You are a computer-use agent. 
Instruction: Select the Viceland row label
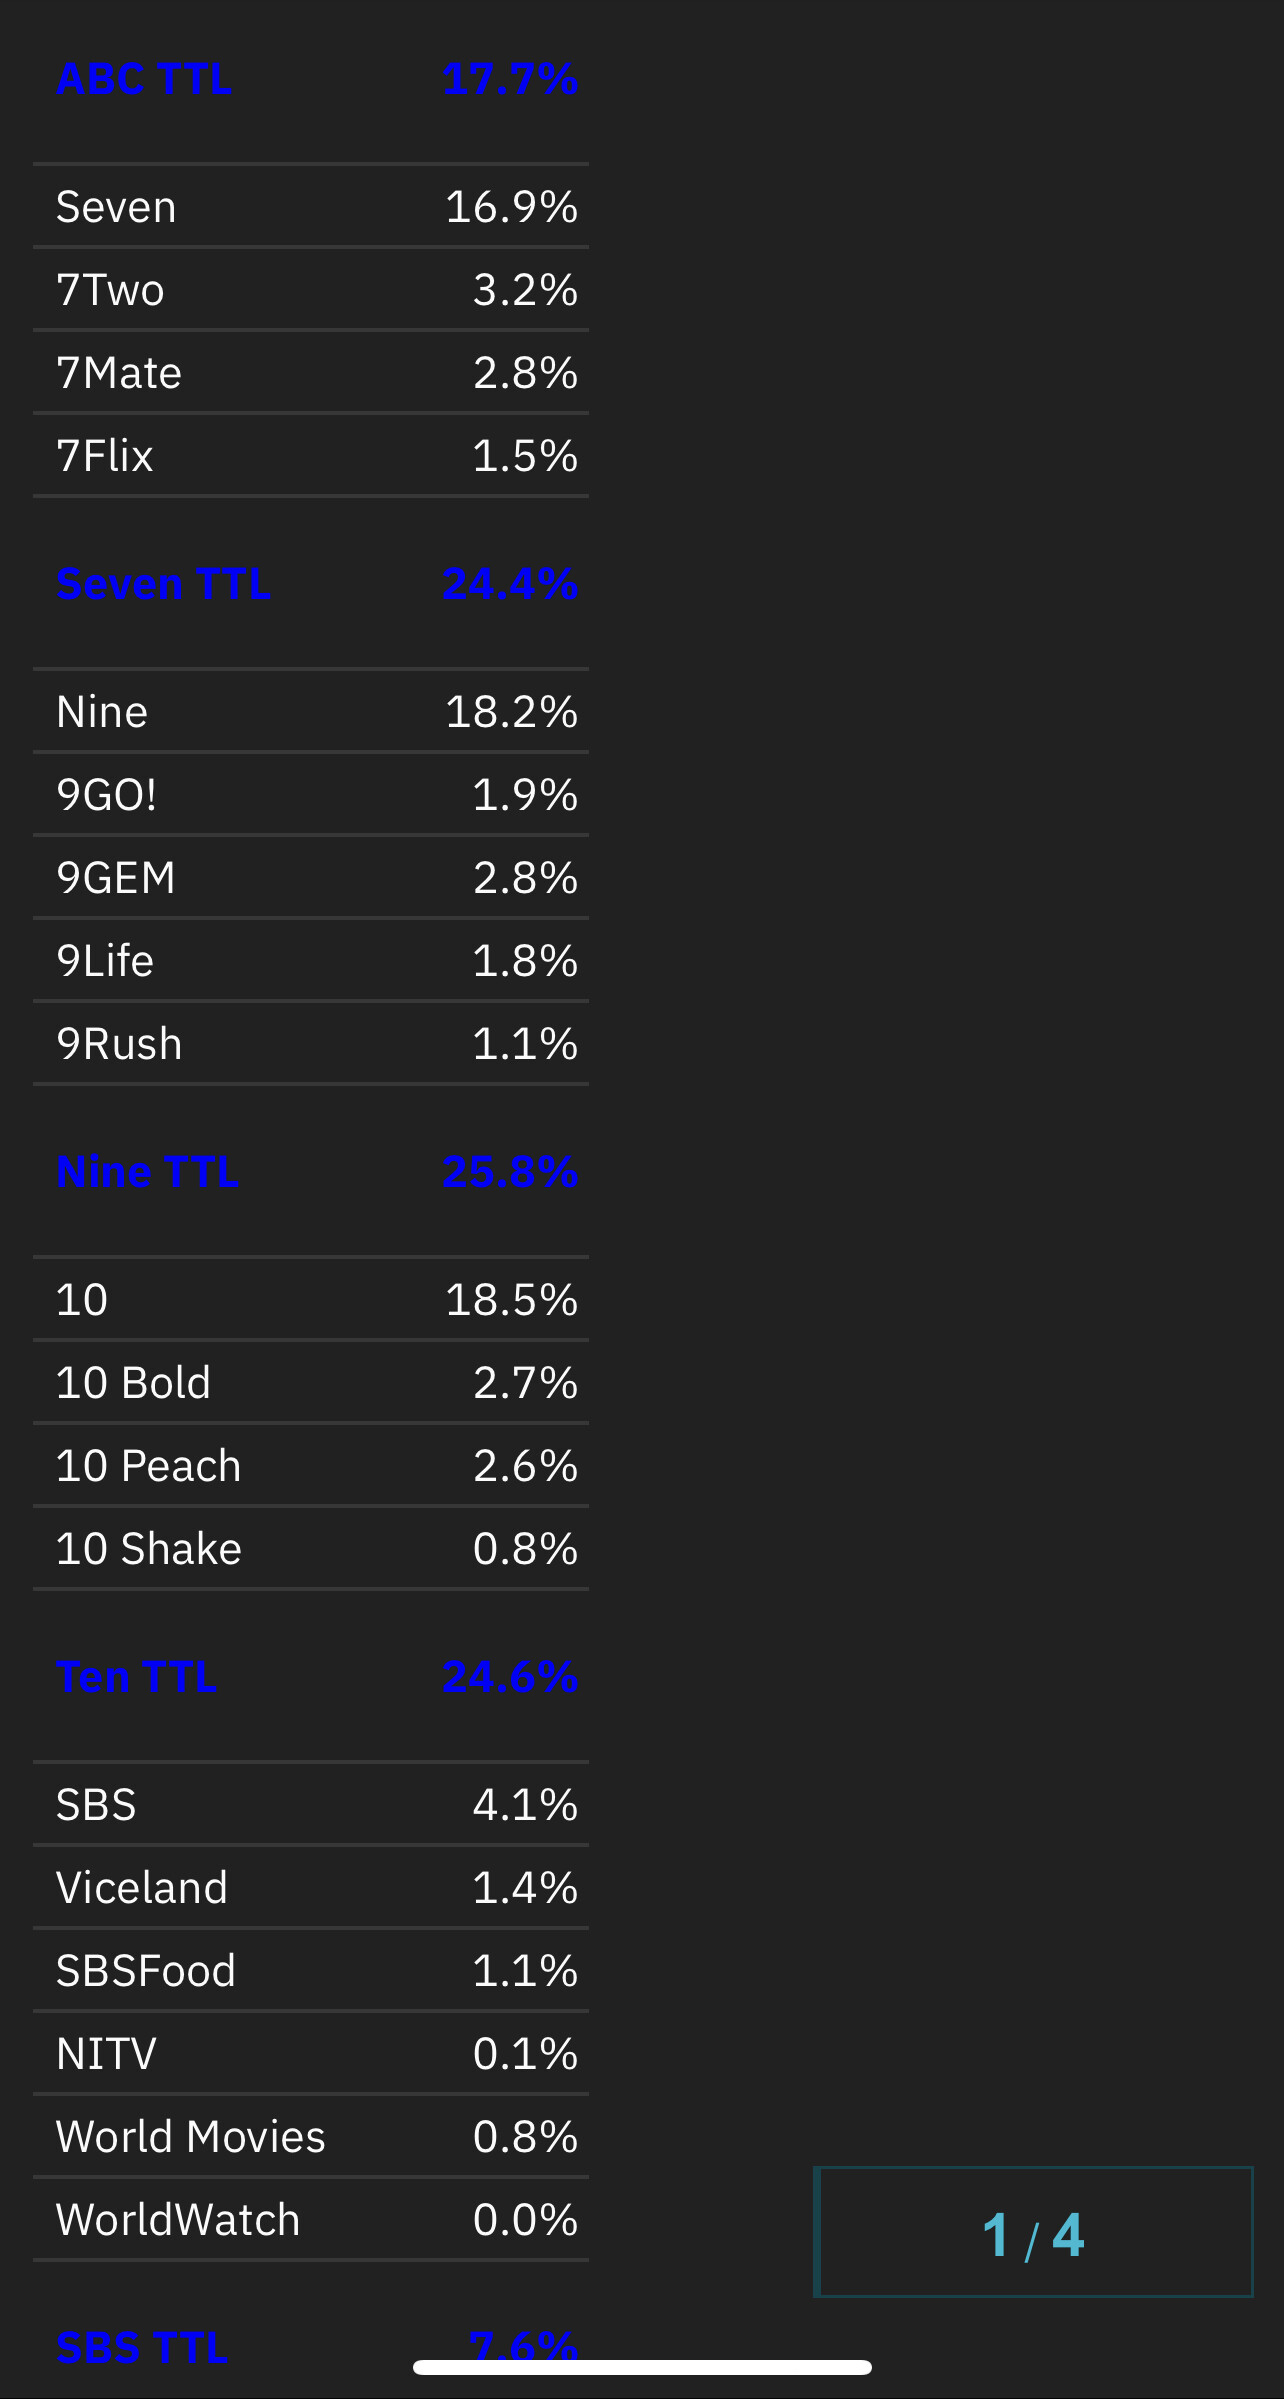click(x=142, y=1888)
